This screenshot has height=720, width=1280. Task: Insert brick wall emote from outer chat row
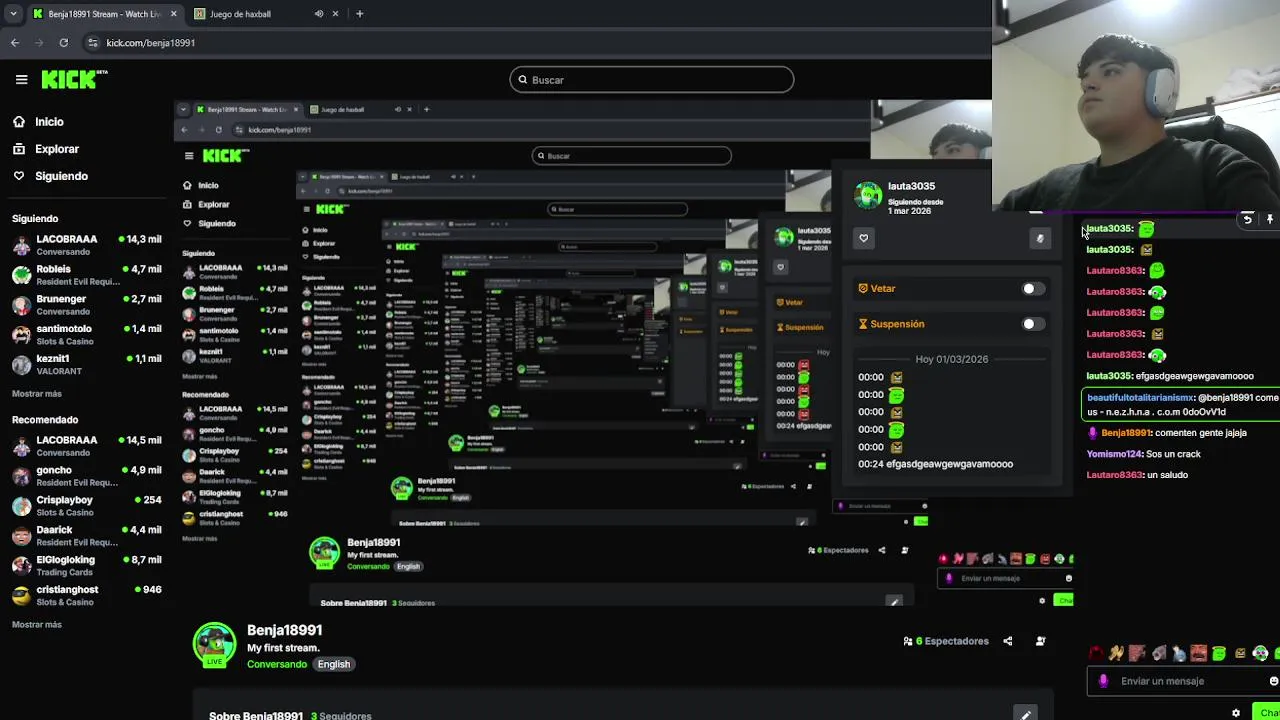coord(1138,654)
